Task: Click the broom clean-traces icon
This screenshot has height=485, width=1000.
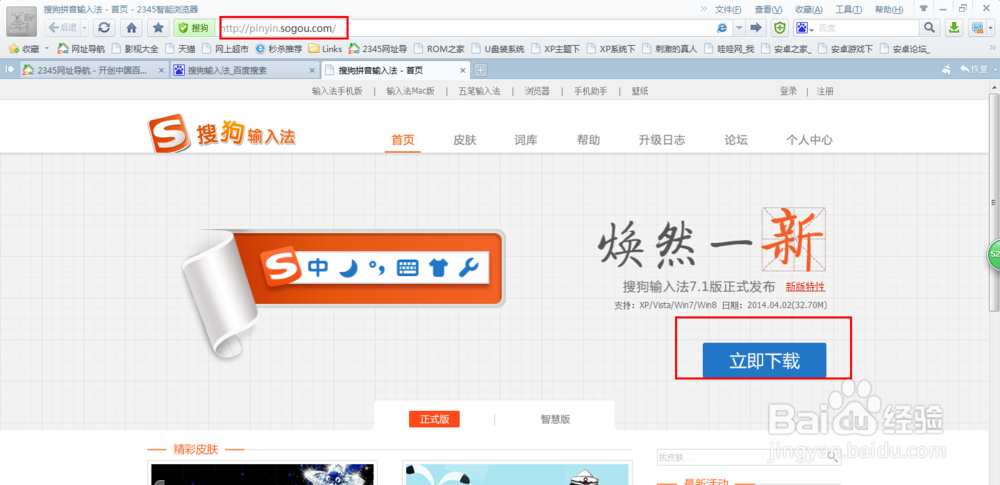Action: (947, 69)
